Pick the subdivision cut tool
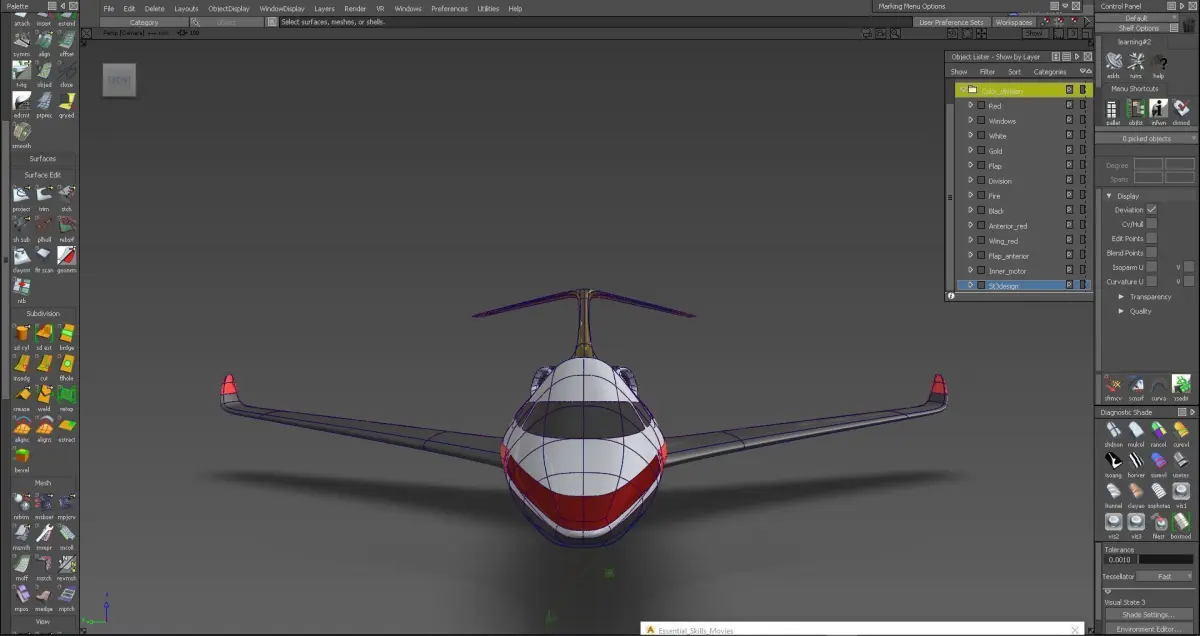 44,366
